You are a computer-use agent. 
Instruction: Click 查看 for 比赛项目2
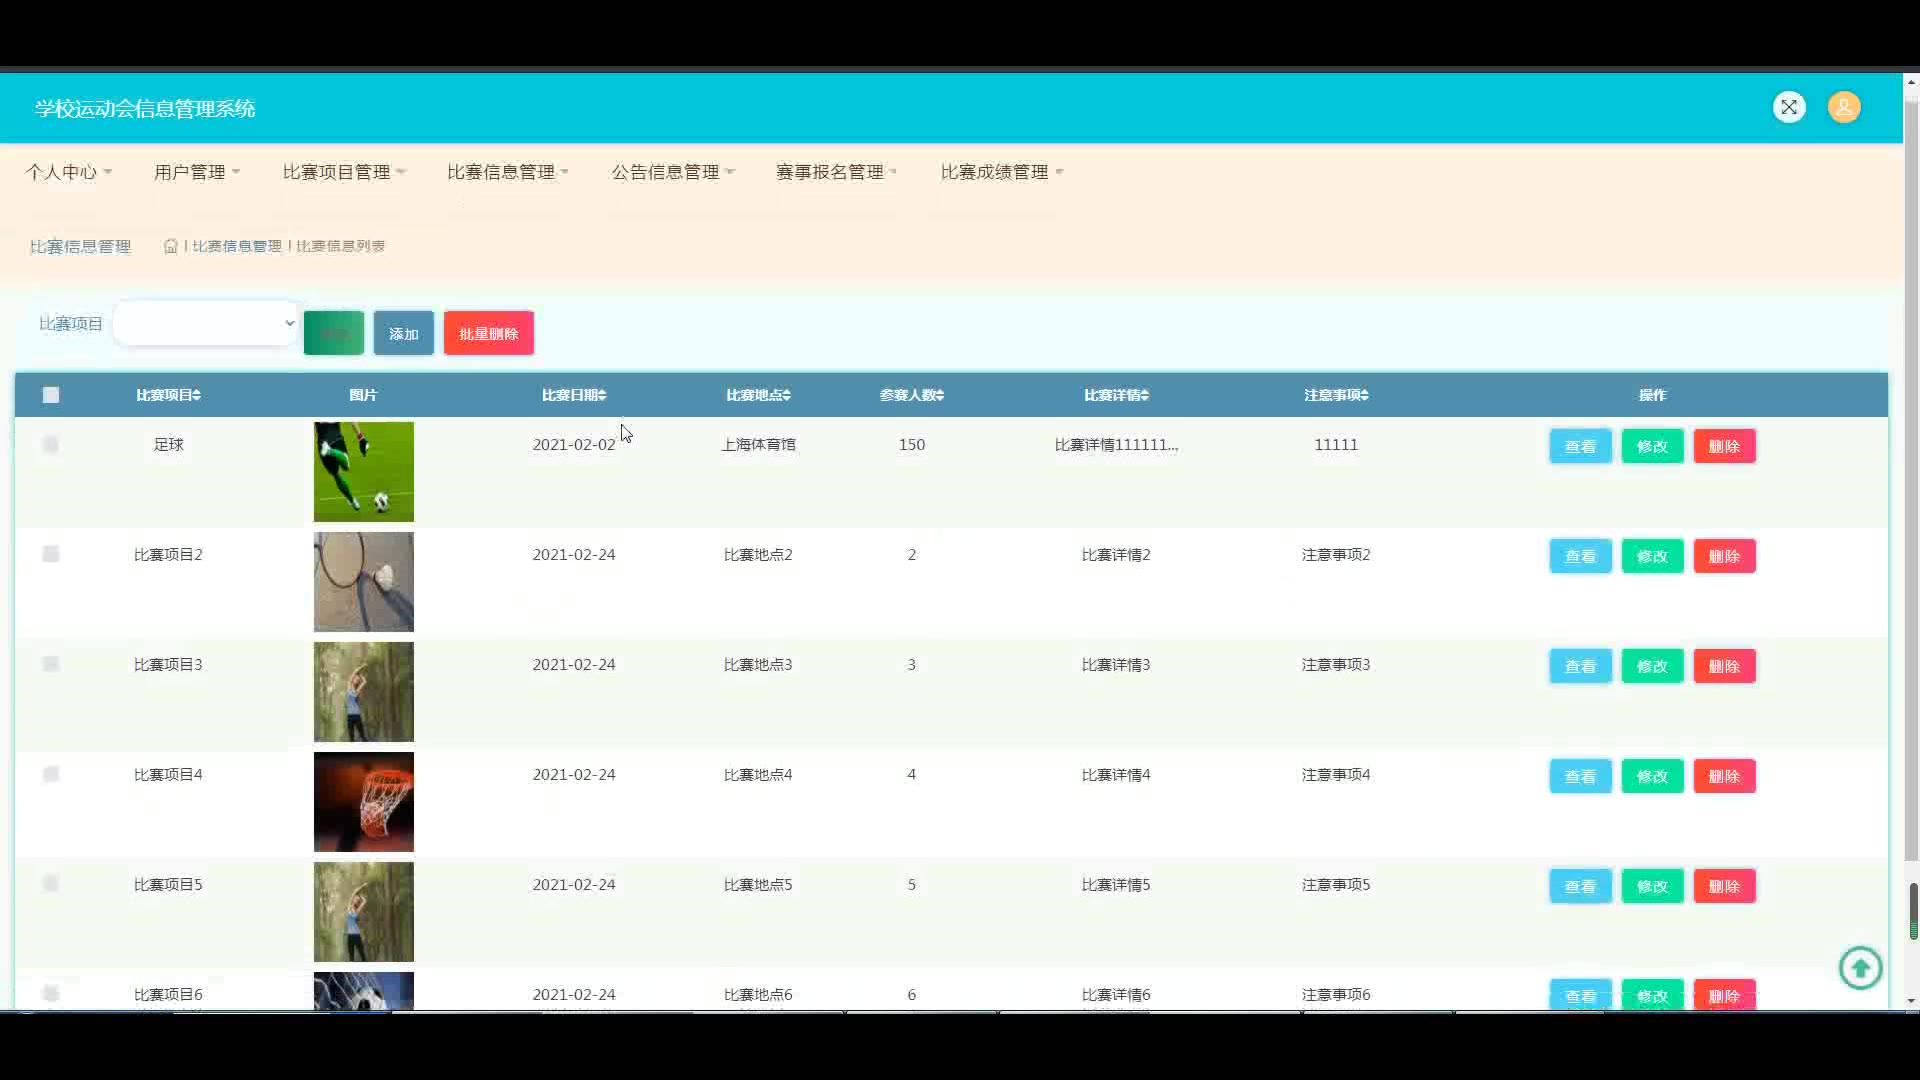[x=1580, y=556]
